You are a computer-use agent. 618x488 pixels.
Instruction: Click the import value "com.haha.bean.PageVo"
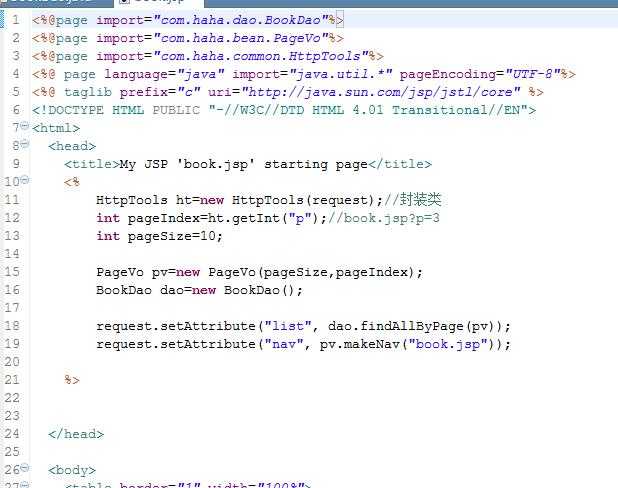click(241, 38)
